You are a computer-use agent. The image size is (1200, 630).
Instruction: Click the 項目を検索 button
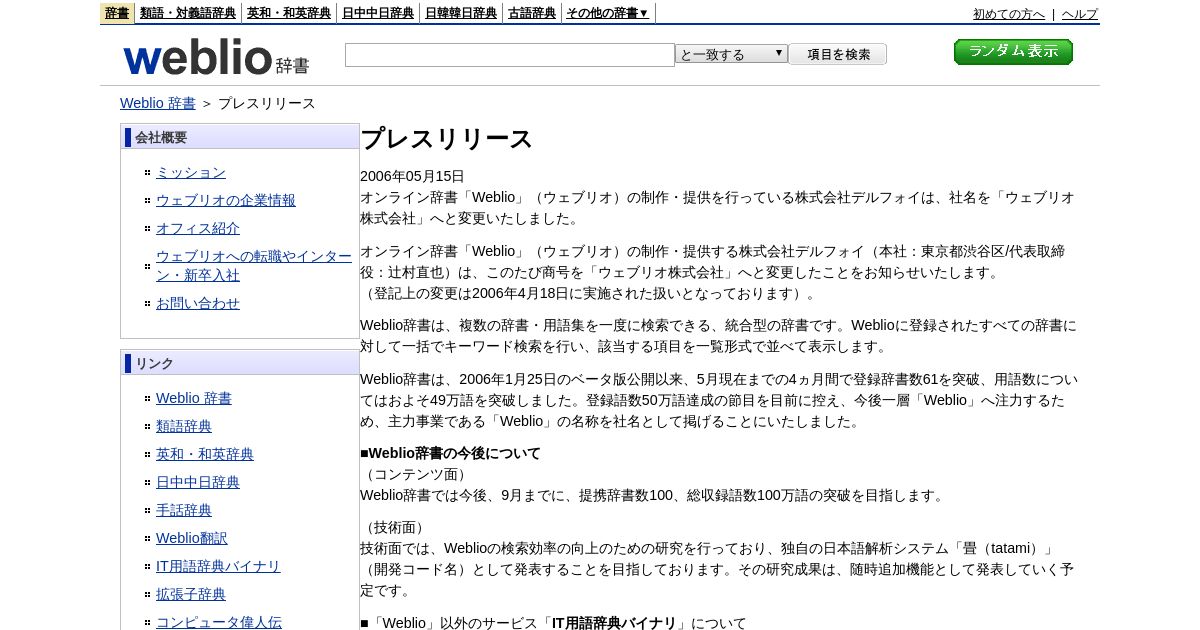coord(838,54)
